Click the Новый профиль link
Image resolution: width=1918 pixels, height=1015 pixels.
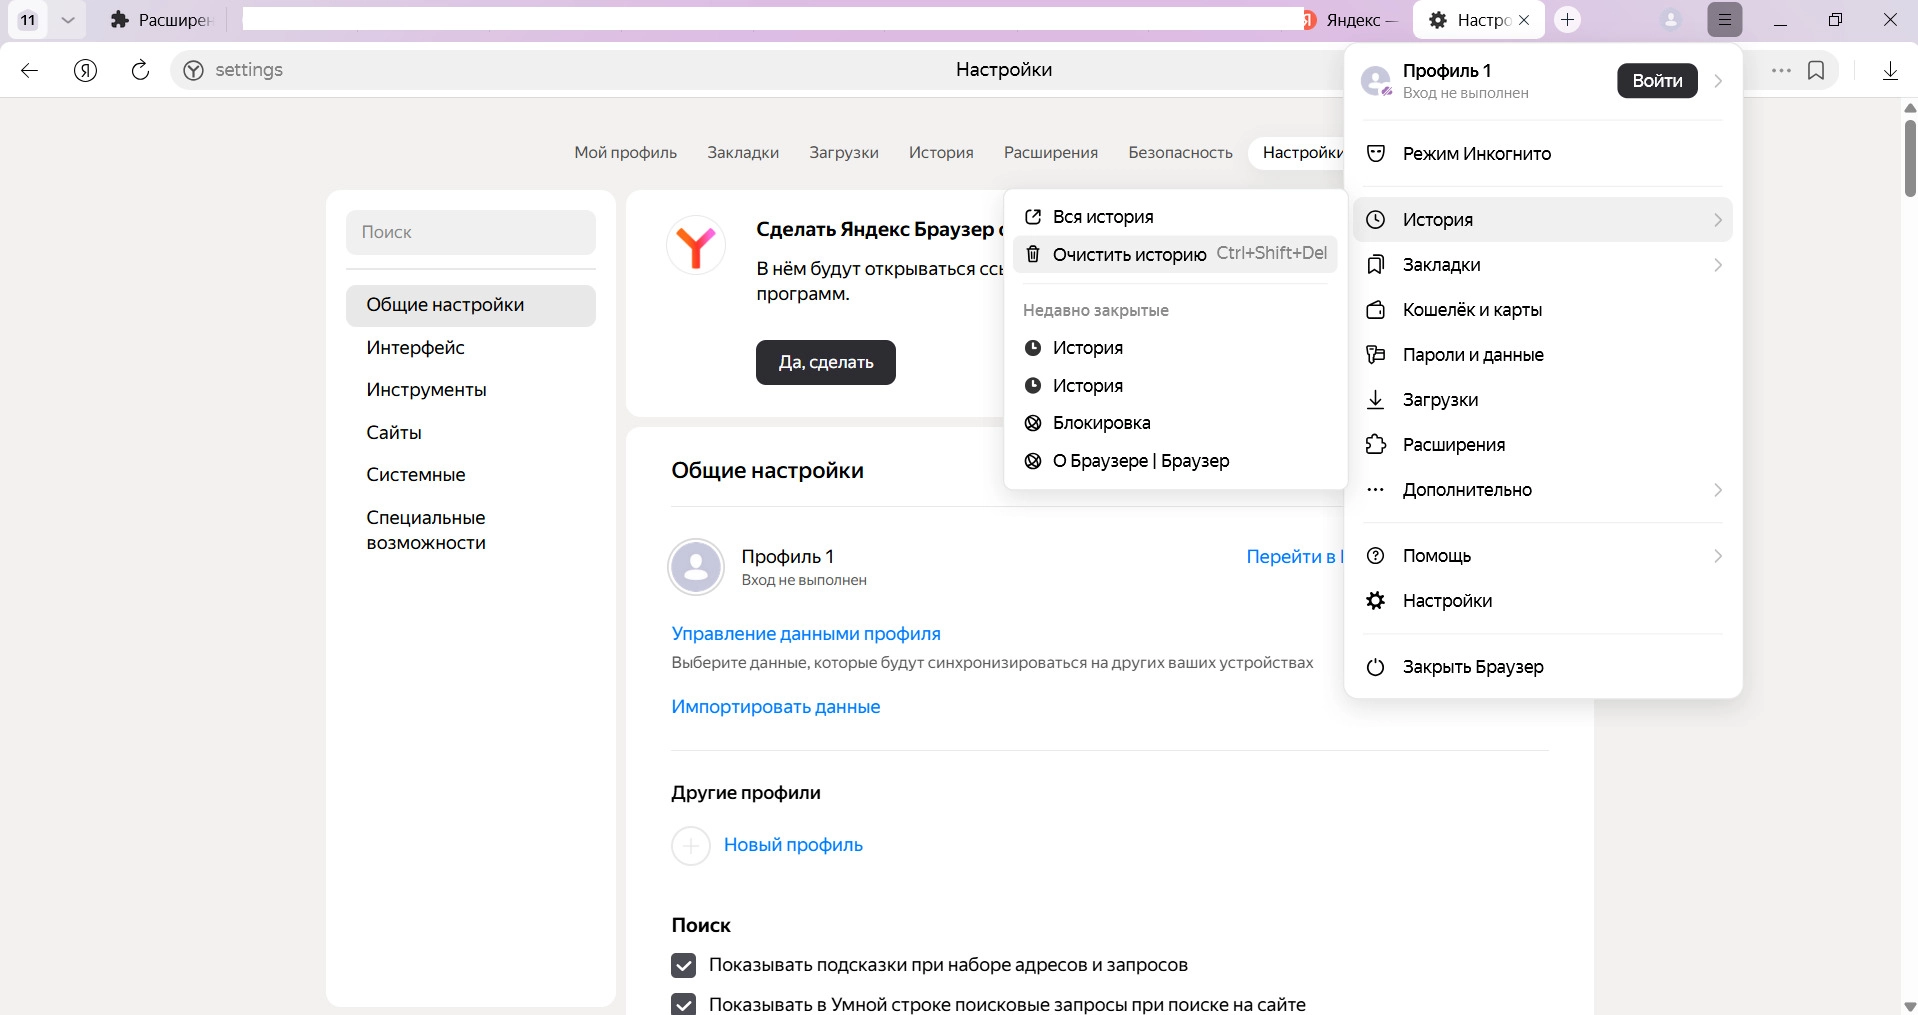[793, 845]
